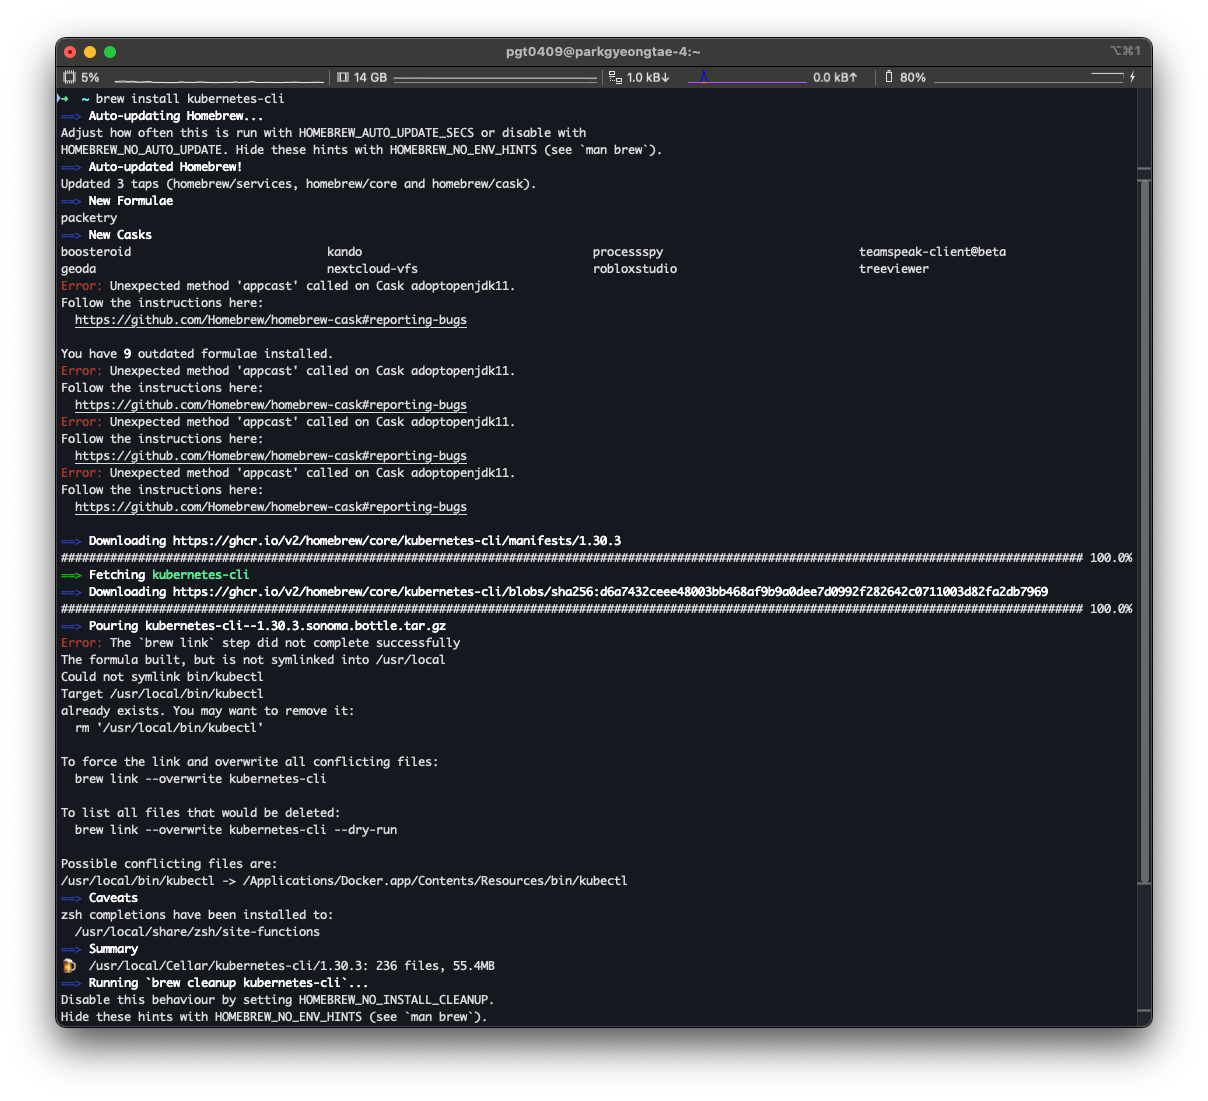
Task: Click the green zoom window button
Action: point(110,52)
